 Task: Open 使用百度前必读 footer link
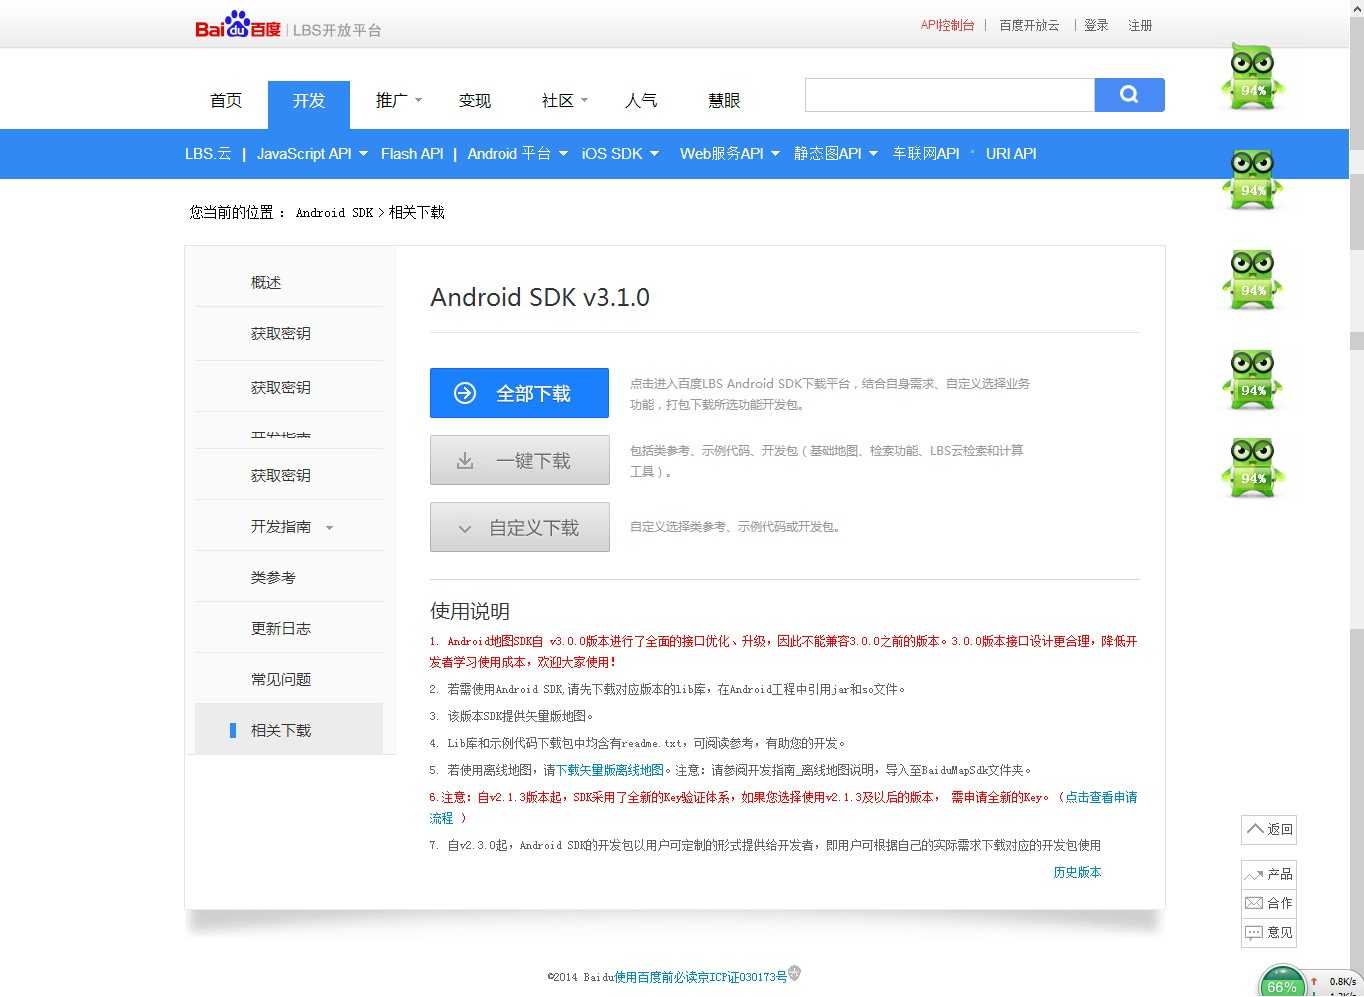pyautogui.click(x=656, y=977)
